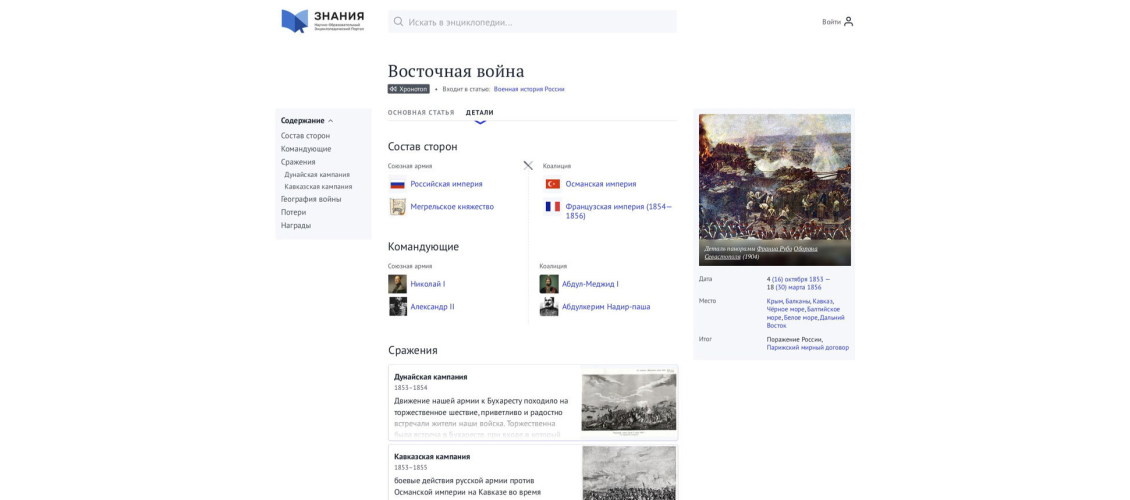Click the Хронотоп tag badge
Screen dimensions: 1130x500
pos(409,89)
